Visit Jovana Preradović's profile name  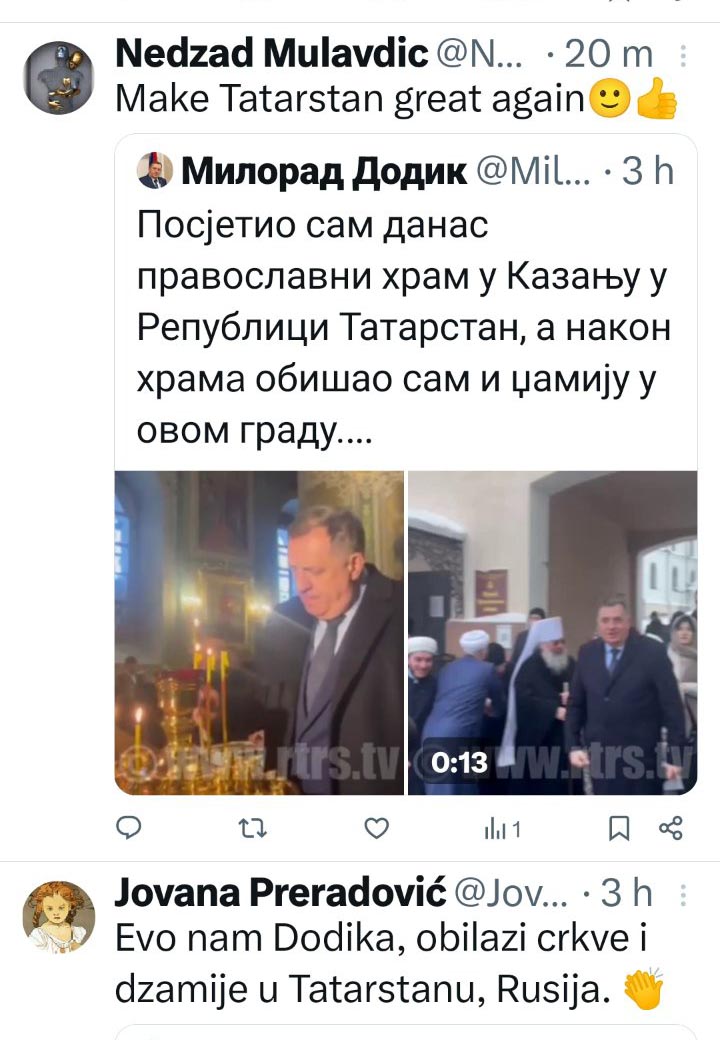280,893
